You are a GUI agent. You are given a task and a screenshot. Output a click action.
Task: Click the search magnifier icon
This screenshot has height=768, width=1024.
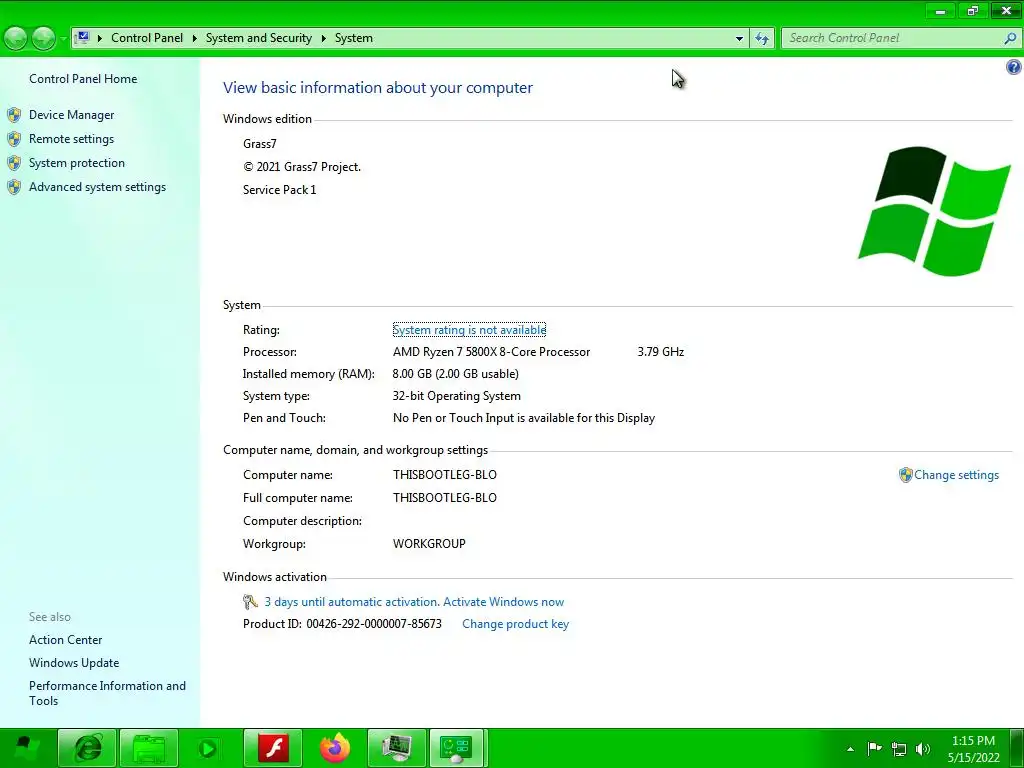point(1010,38)
